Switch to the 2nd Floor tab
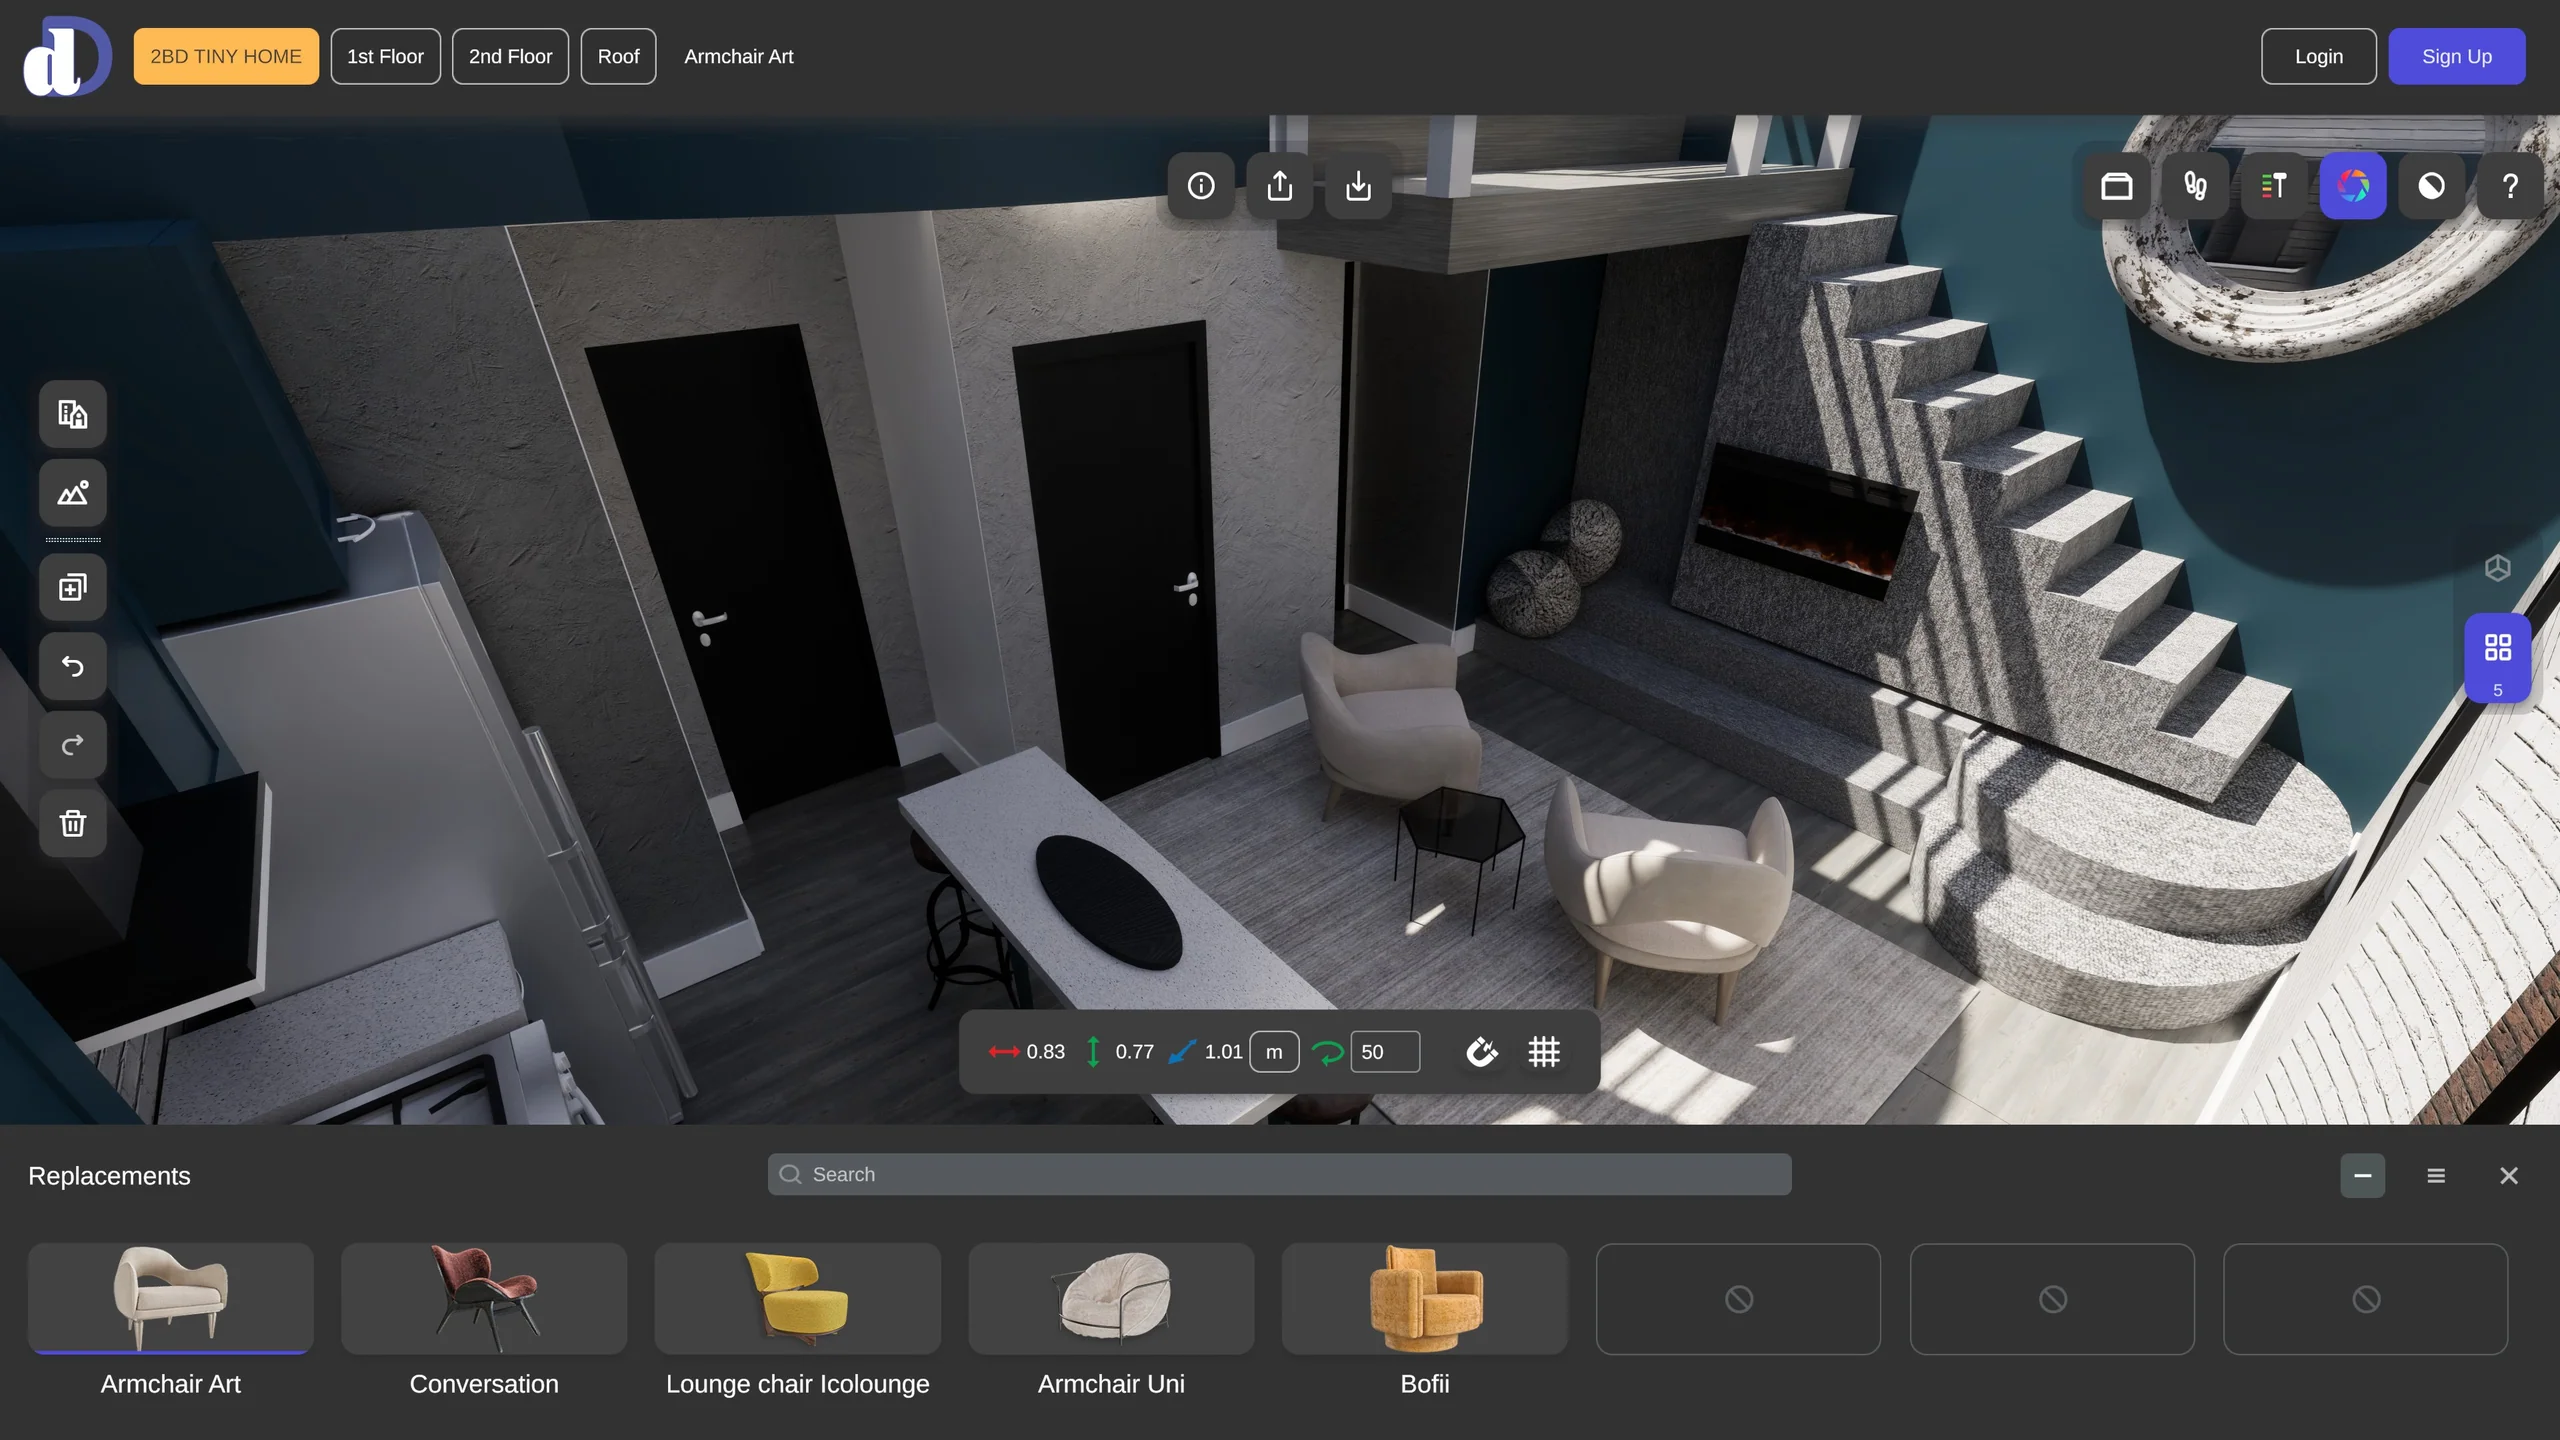 (x=510, y=56)
